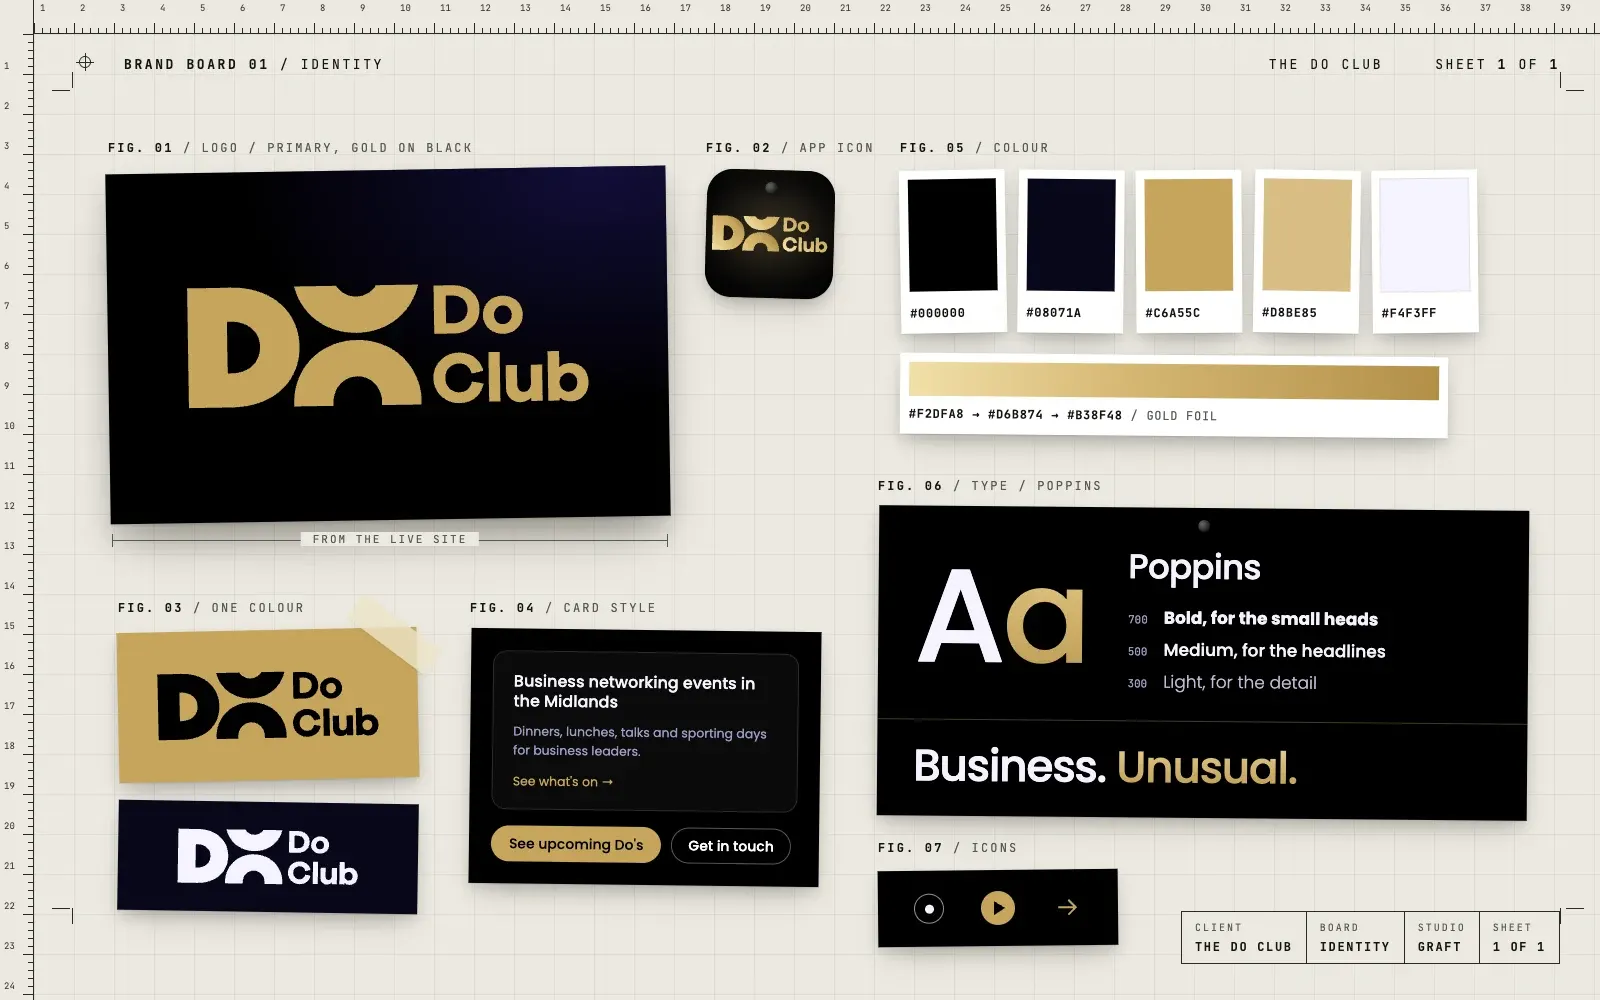Click the Fig. 04 Card Style caption
This screenshot has height=1000, width=1600.
point(563,608)
